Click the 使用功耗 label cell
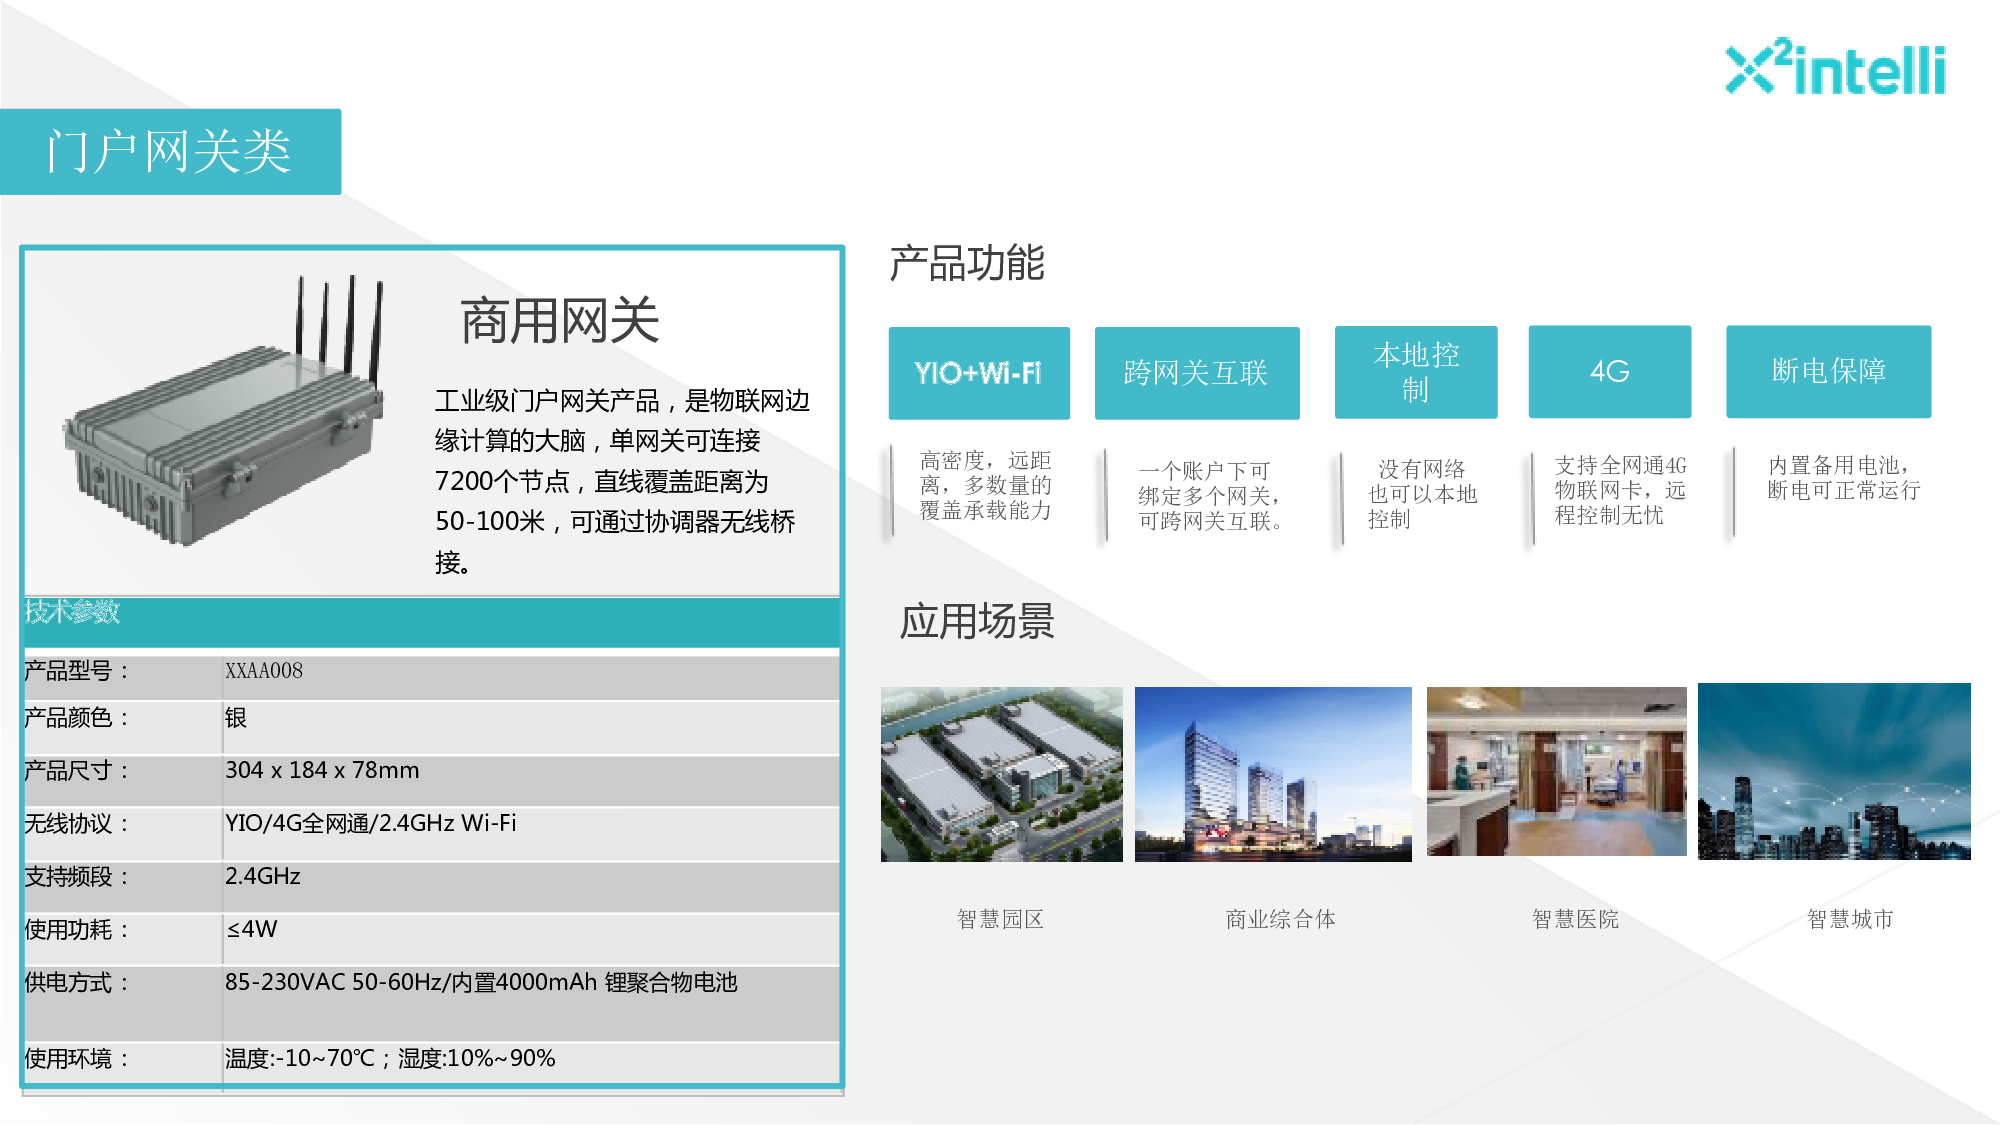Screen dimensions: 2000x1125 [x=122, y=940]
